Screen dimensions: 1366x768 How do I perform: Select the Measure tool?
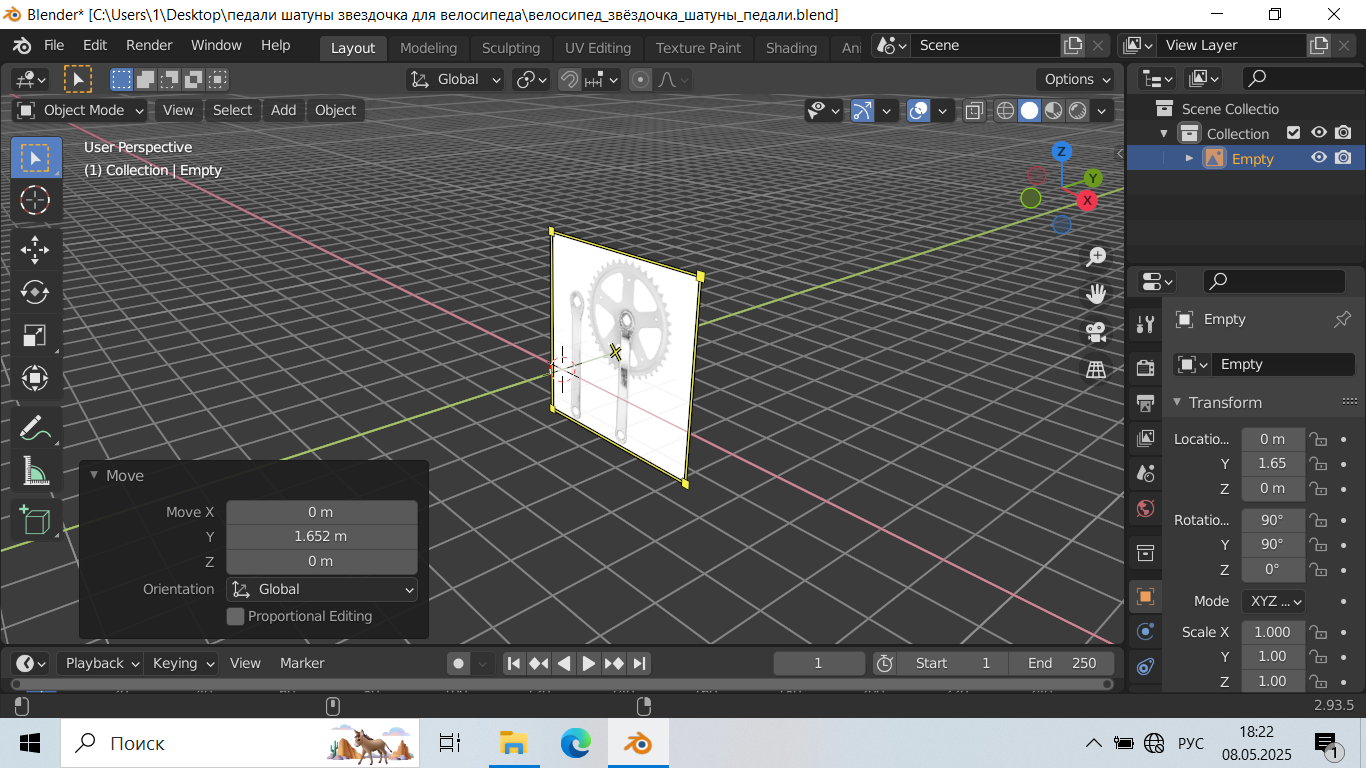coord(35,470)
